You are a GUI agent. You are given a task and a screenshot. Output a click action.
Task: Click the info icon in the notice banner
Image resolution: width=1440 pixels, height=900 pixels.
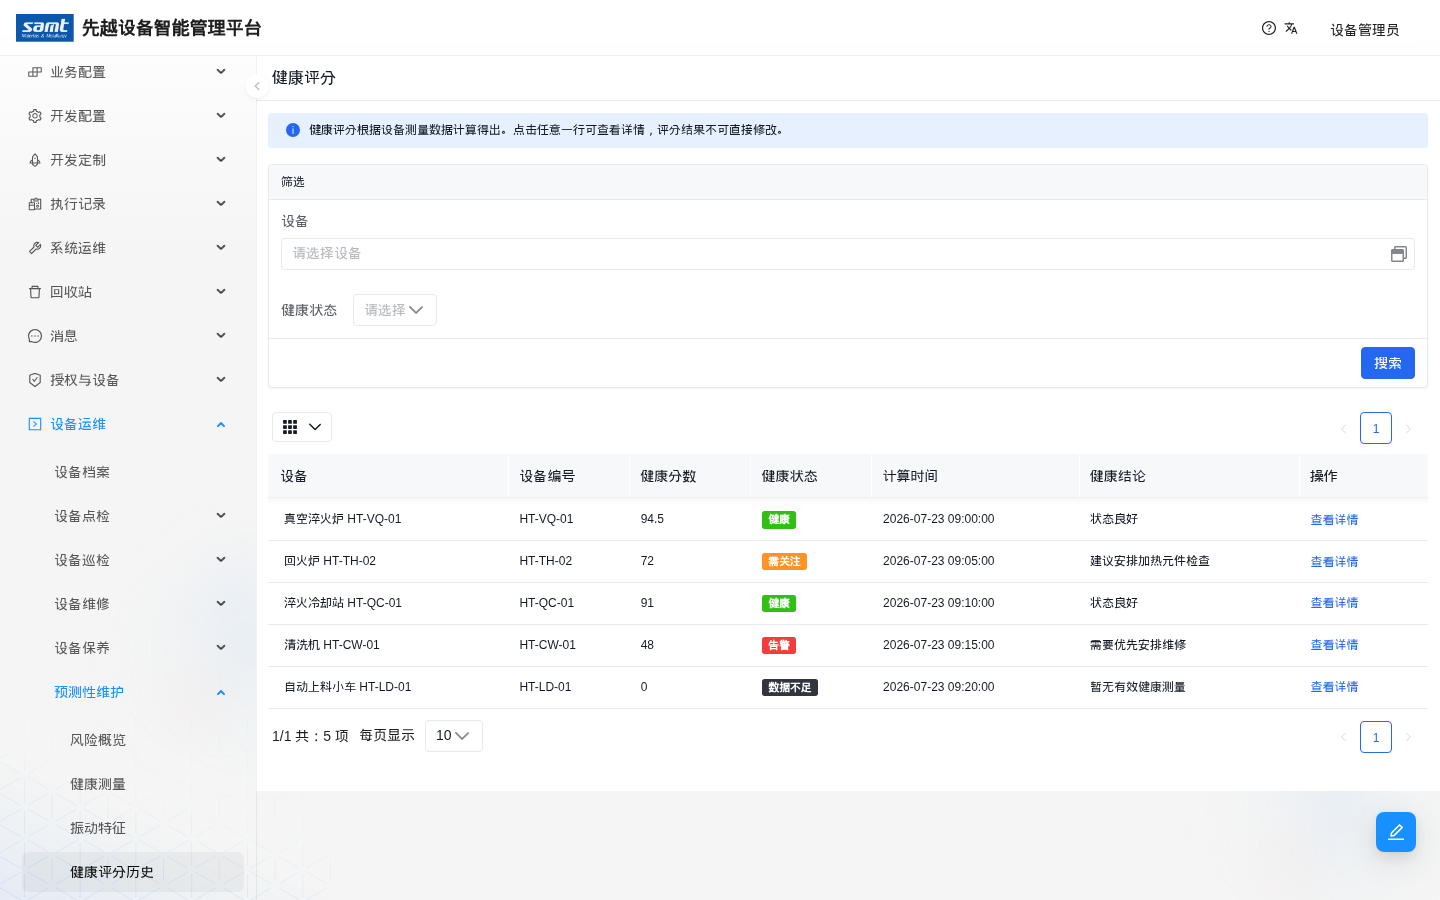coord(293,130)
